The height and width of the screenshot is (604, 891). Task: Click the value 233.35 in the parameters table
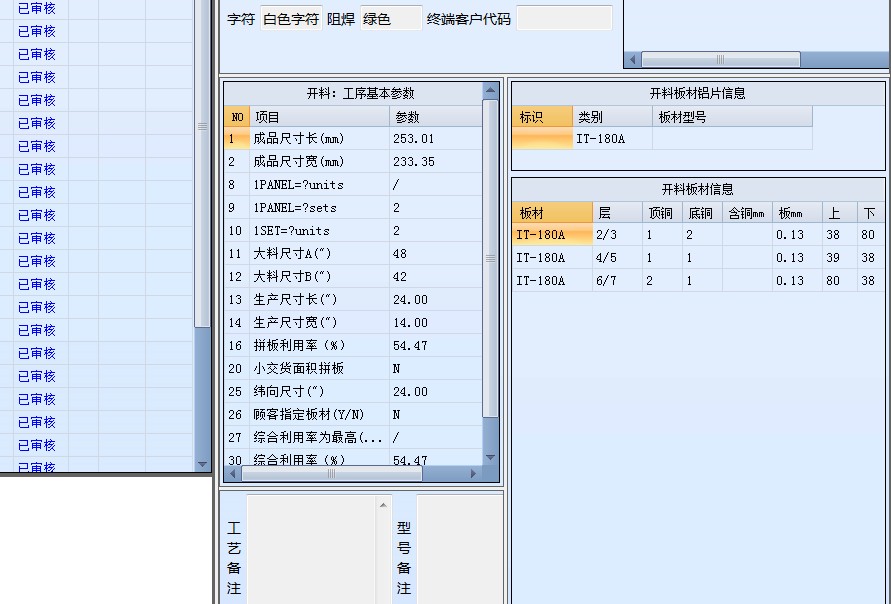(414, 162)
